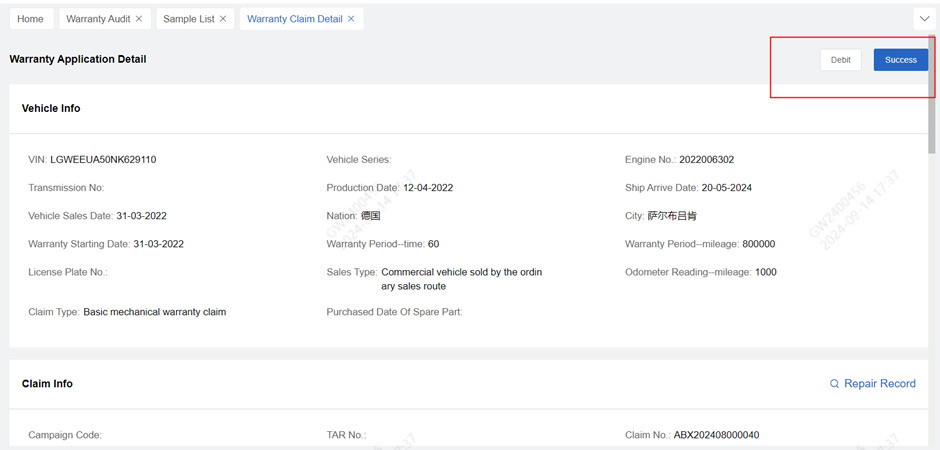Viewport: 940px width, 450px height.
Task: Switch to the Sample List tab
Action: tap(189, 19)
